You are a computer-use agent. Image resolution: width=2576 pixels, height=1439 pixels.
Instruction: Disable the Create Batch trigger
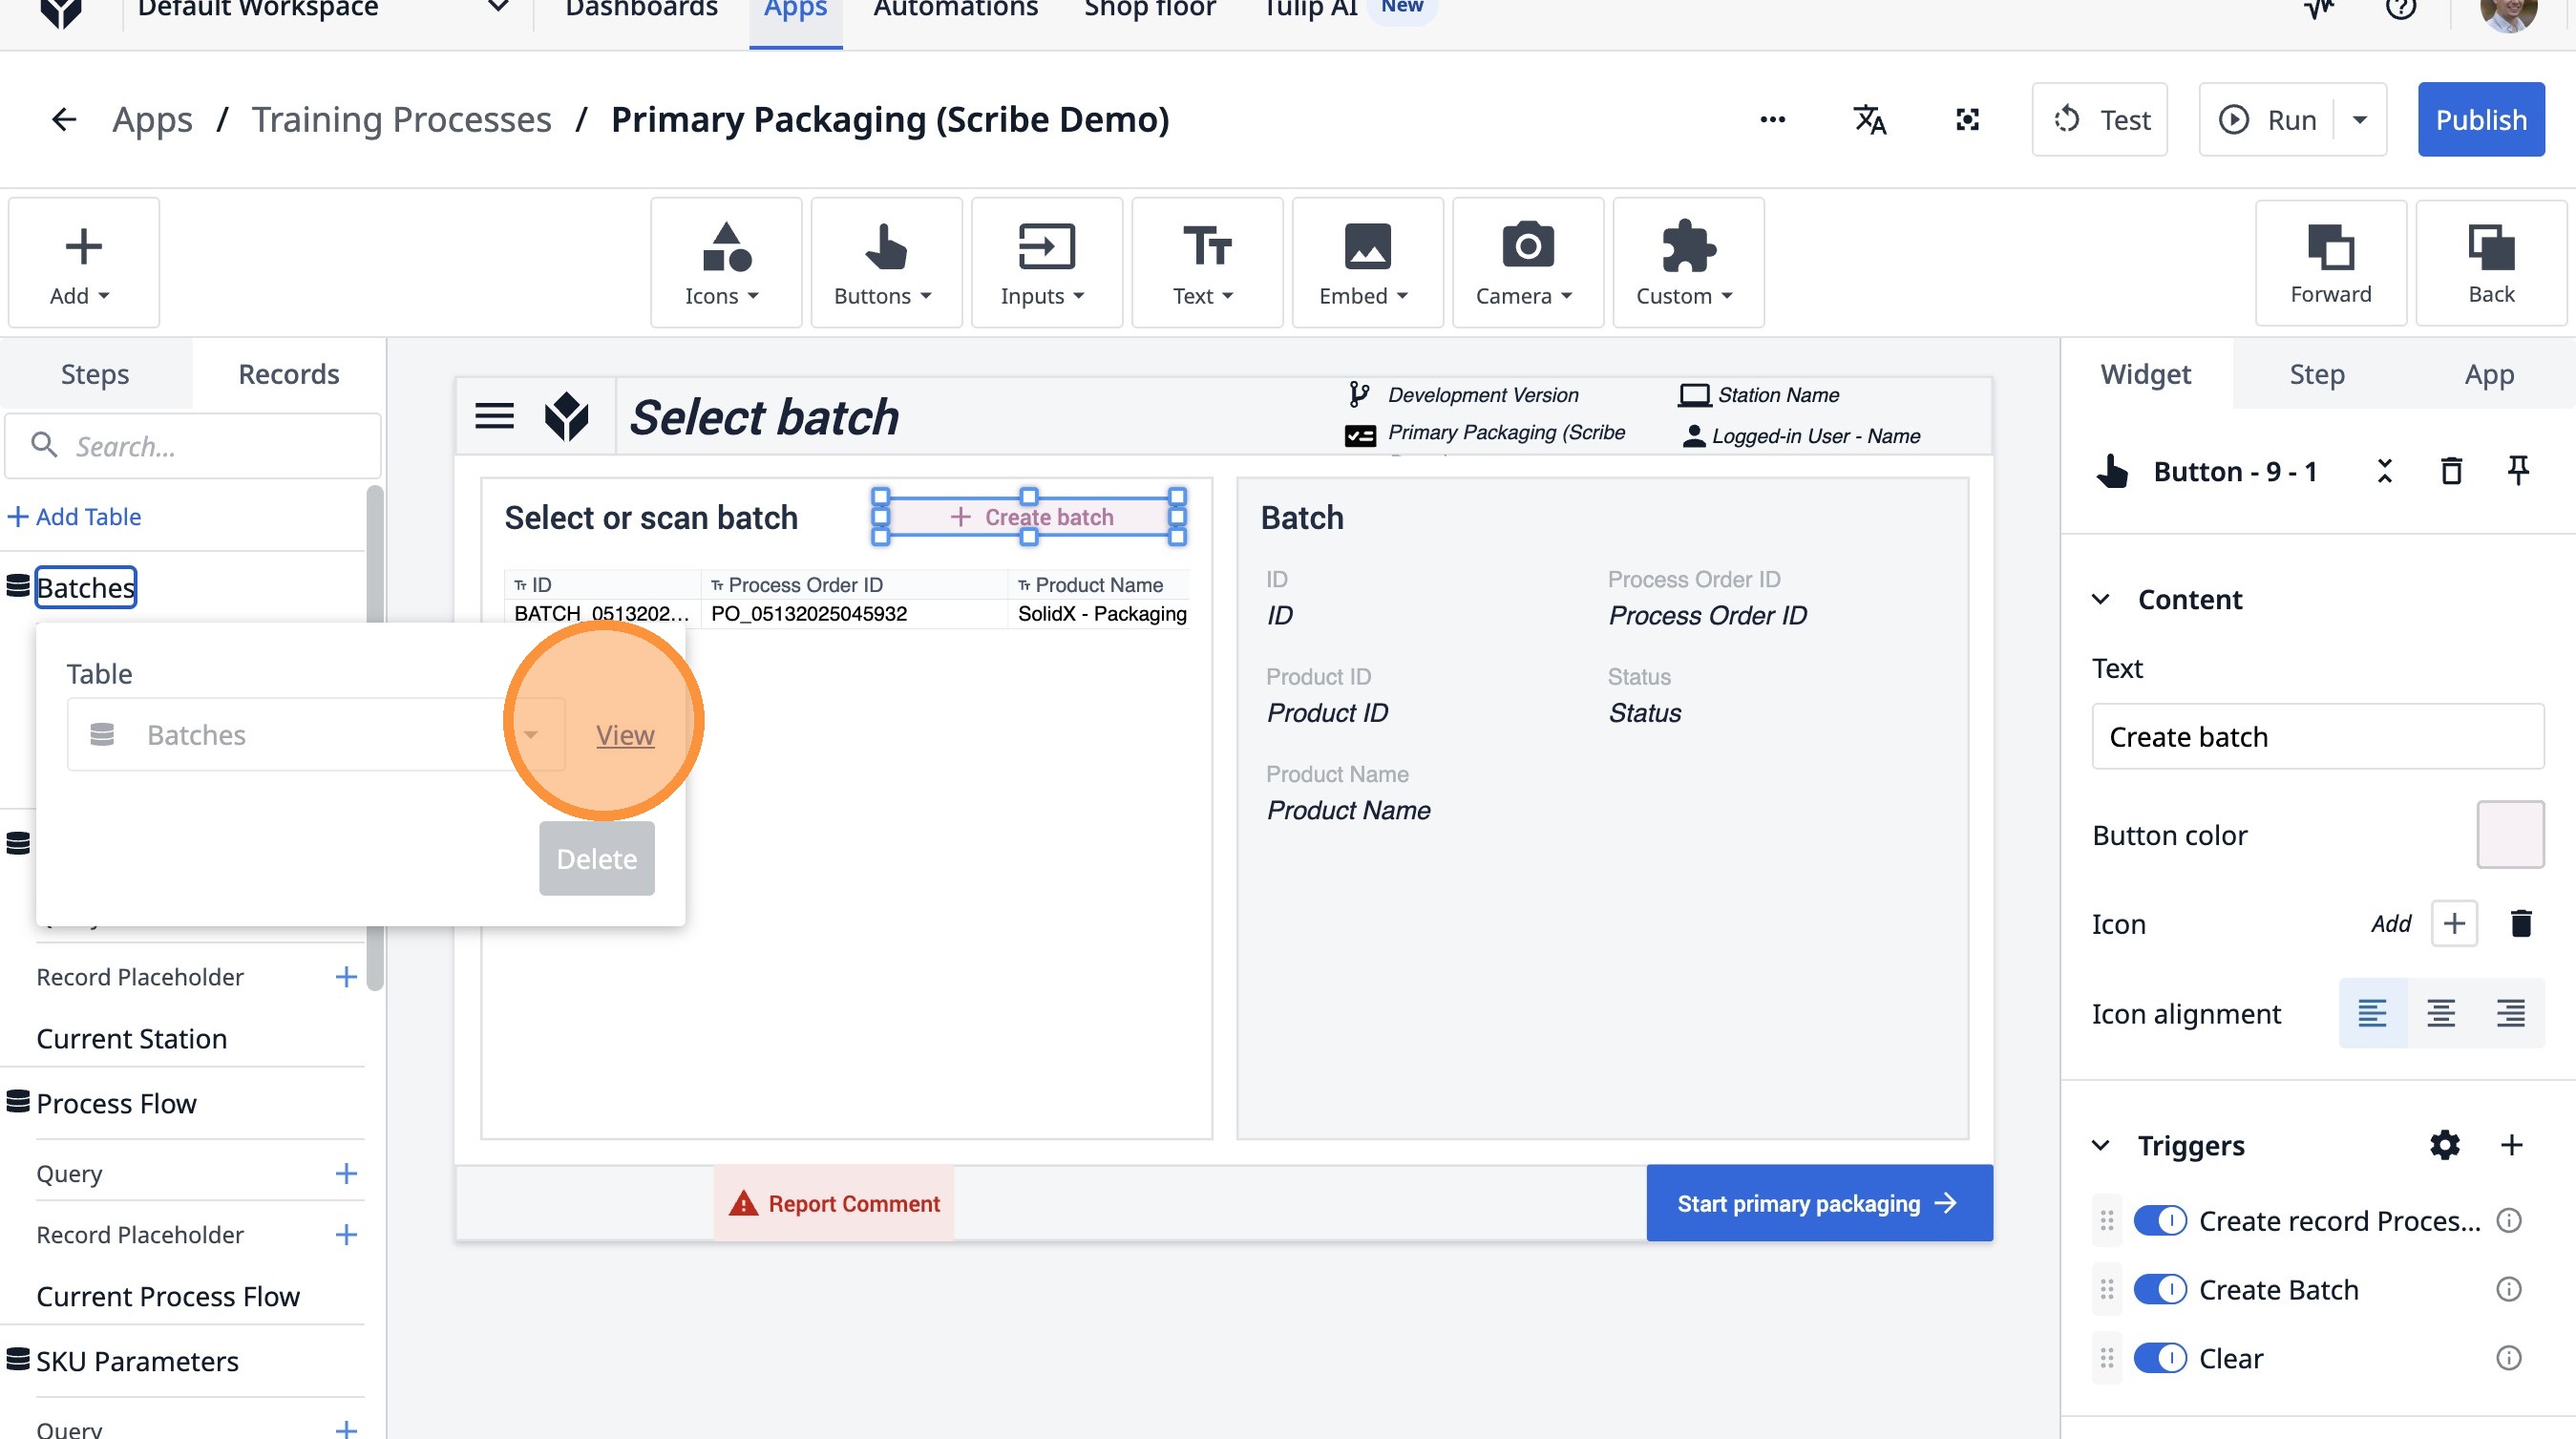click(x=2160, y=1289)
